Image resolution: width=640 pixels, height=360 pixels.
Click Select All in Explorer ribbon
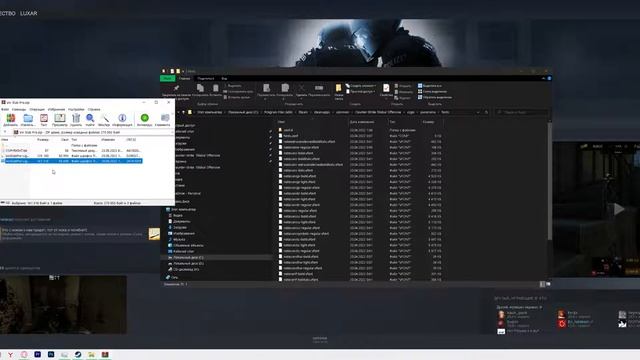pos(429,86)
